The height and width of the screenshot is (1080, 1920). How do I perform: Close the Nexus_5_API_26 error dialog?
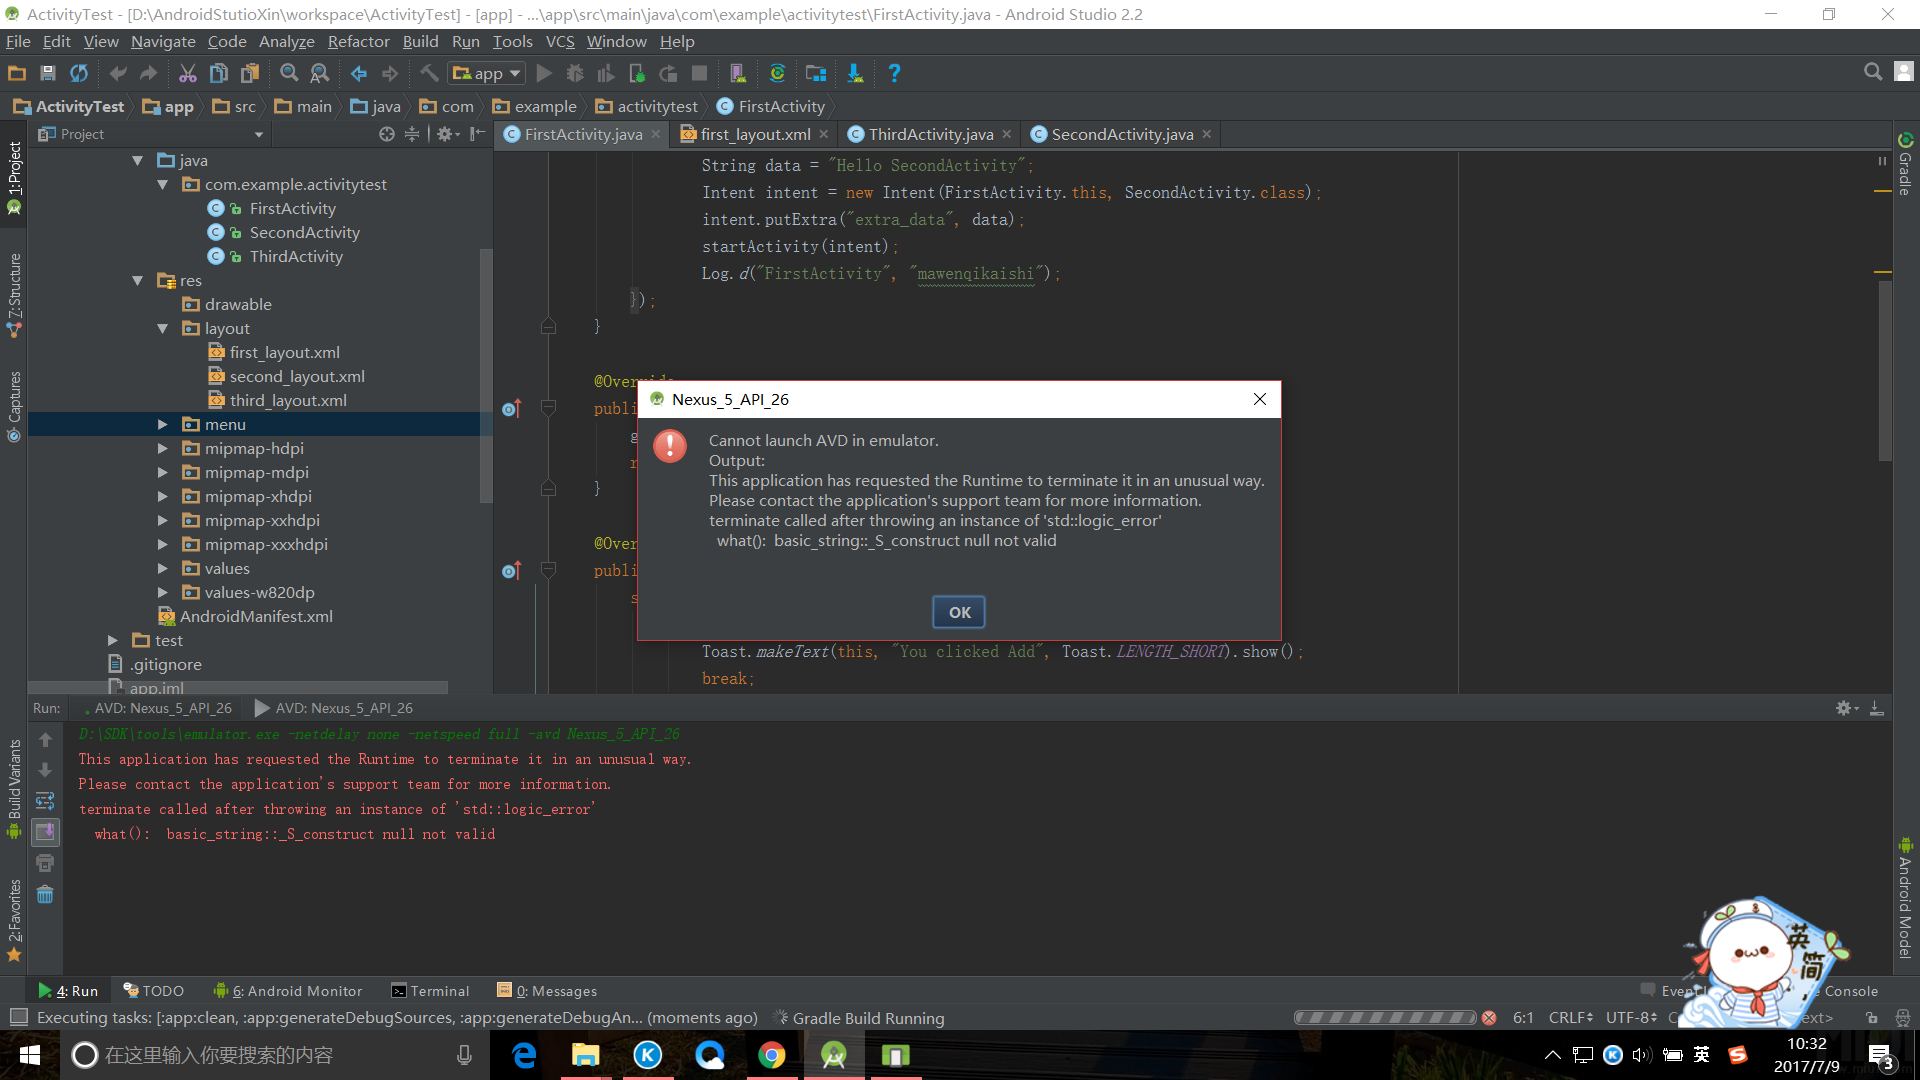tap(1260, 399)
